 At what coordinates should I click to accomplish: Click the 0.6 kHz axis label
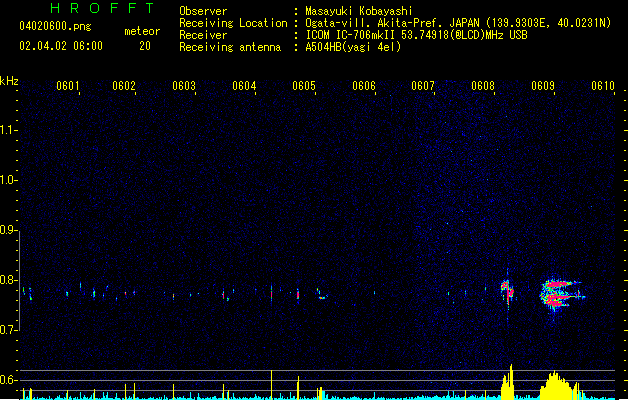tap(8, 380)
